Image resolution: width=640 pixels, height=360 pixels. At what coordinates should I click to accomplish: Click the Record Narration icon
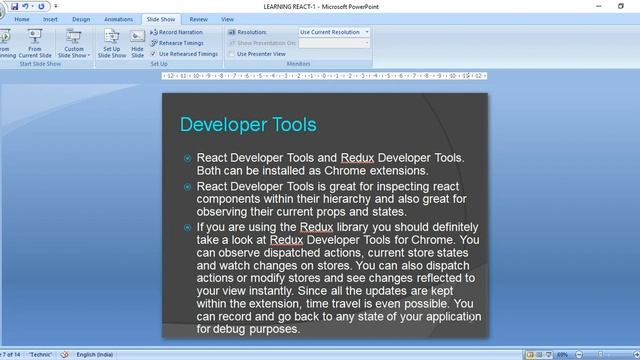[153, 32]
